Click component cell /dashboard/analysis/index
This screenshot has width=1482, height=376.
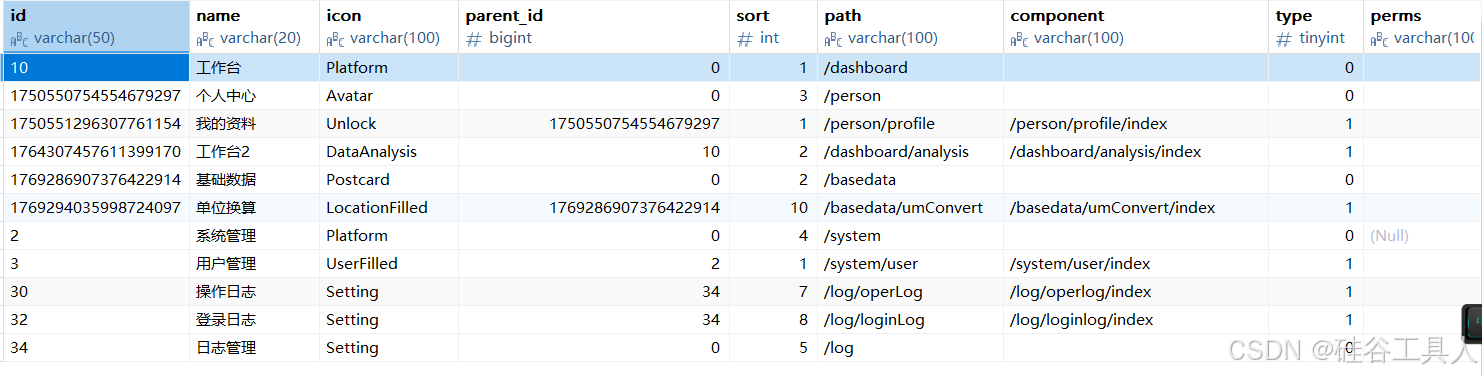click(1136, 152)
